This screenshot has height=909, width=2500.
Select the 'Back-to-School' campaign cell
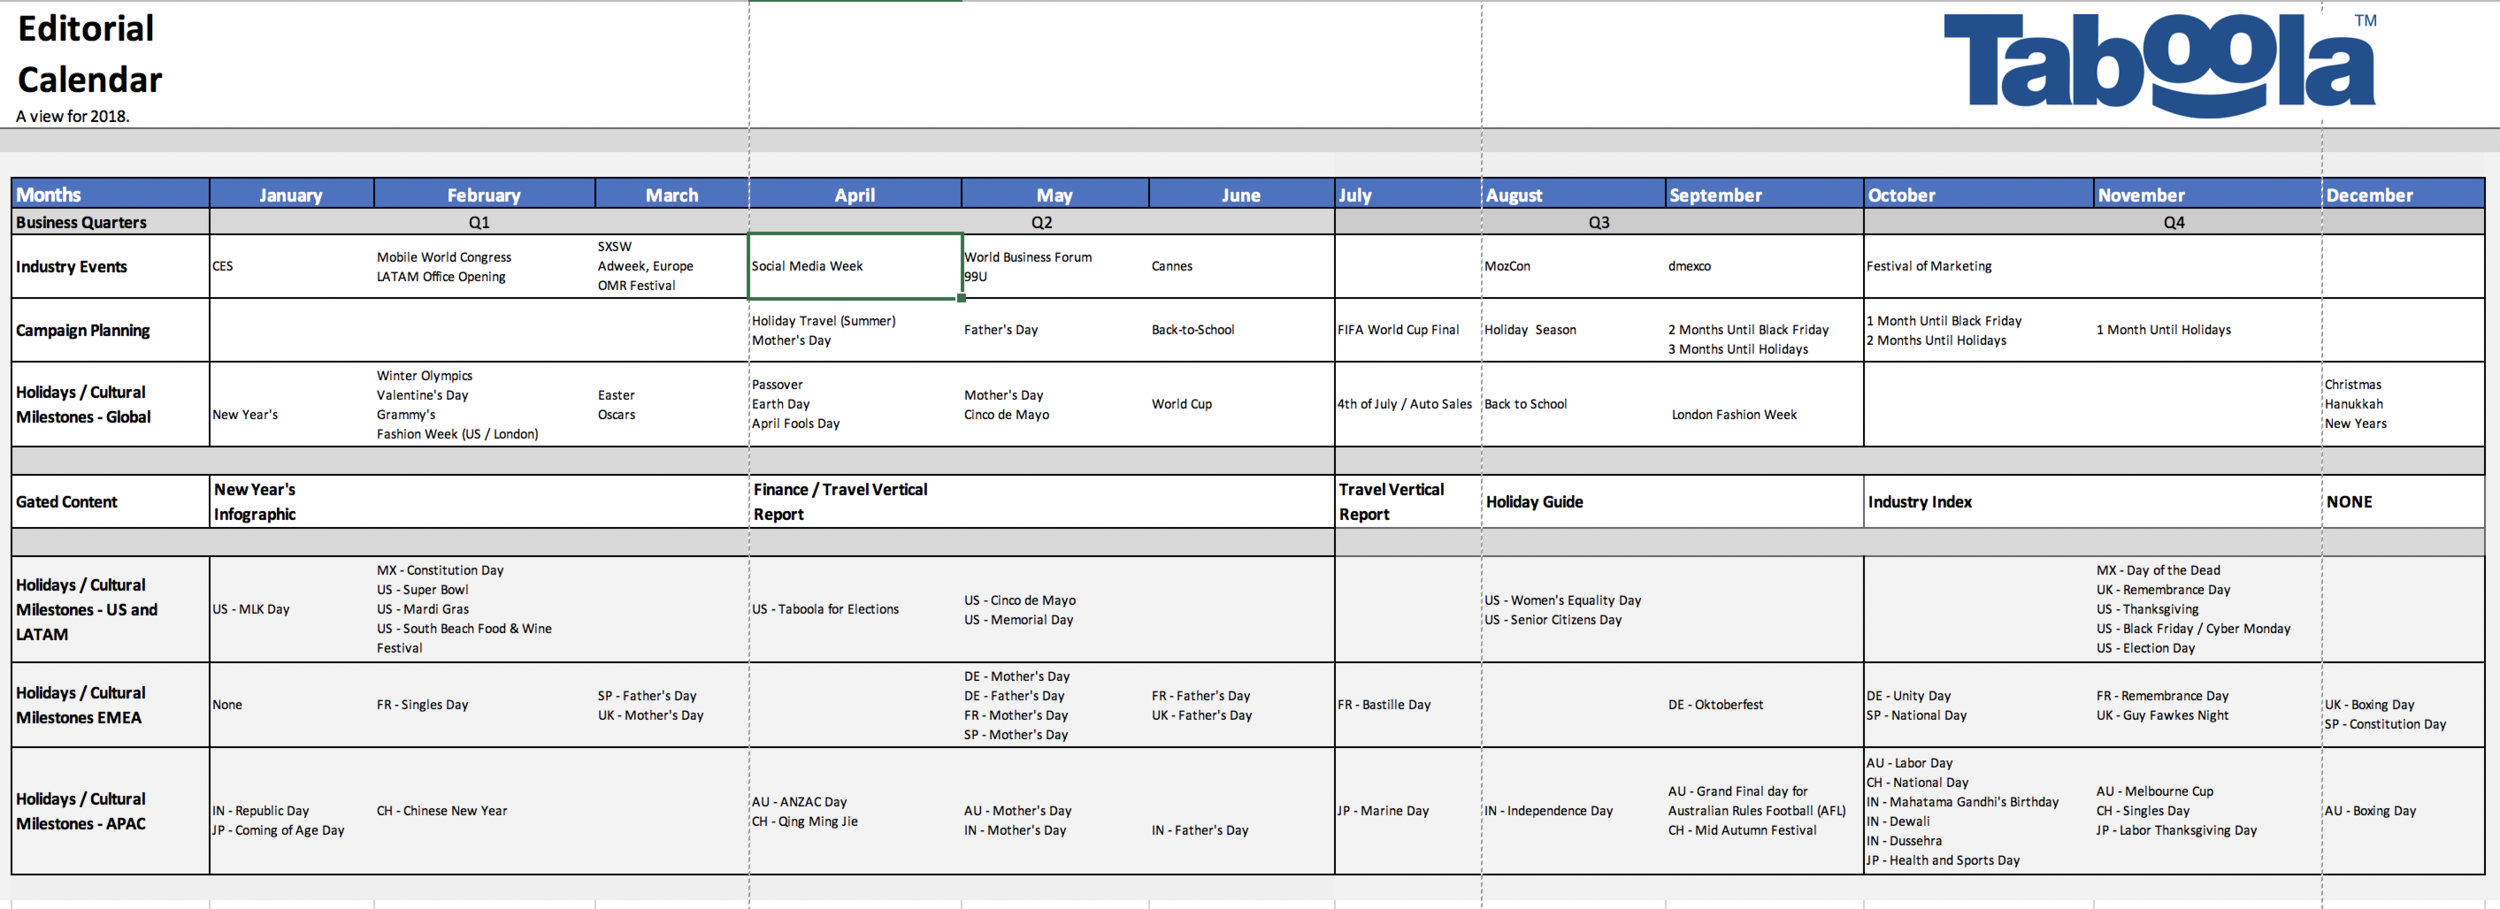(1241, 330)
